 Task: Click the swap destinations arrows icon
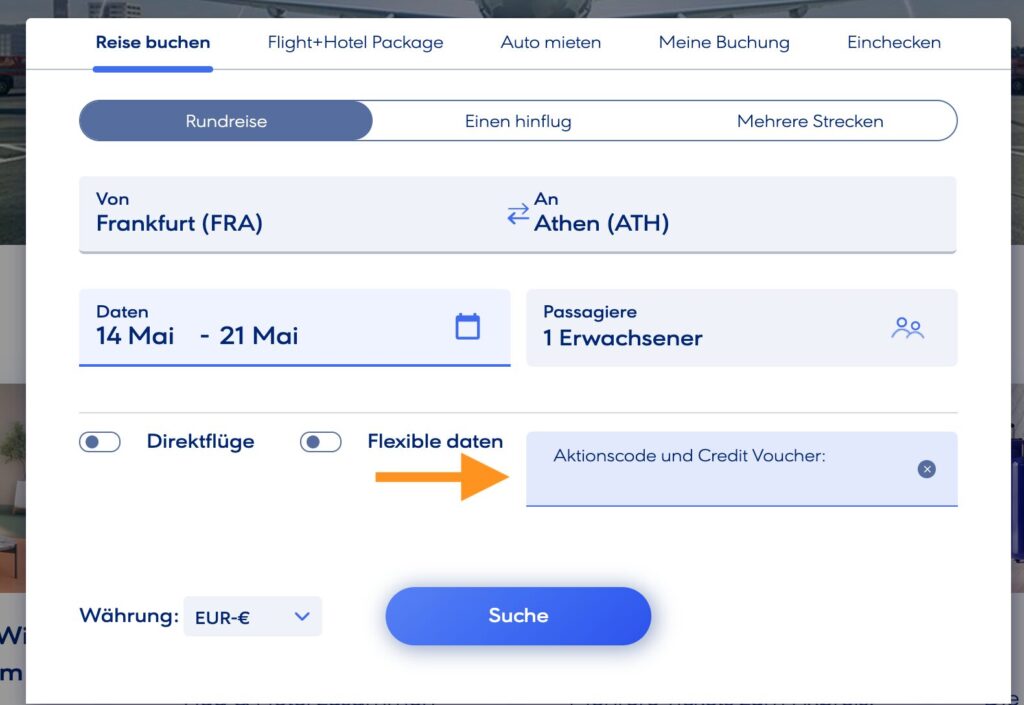pos(517,213)
